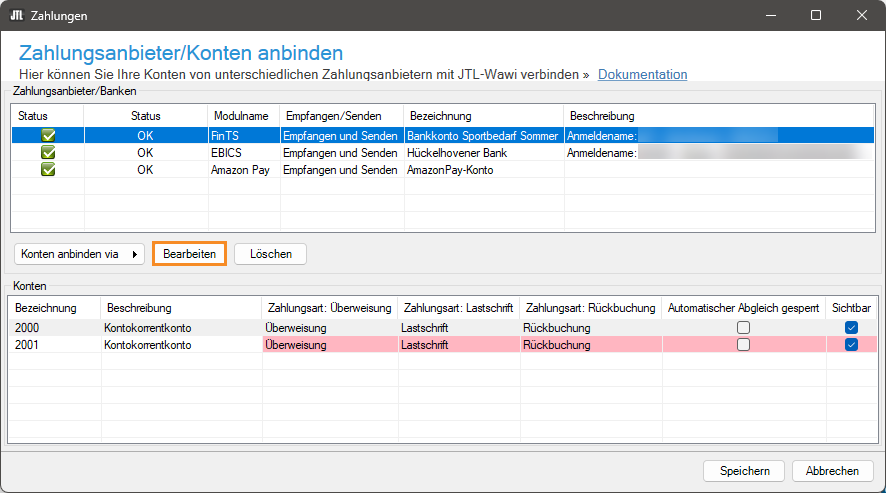This screenshot has width=886, height=493.
Task: Select the AmazonPay-Konto entry
Action: pos(450,170)
